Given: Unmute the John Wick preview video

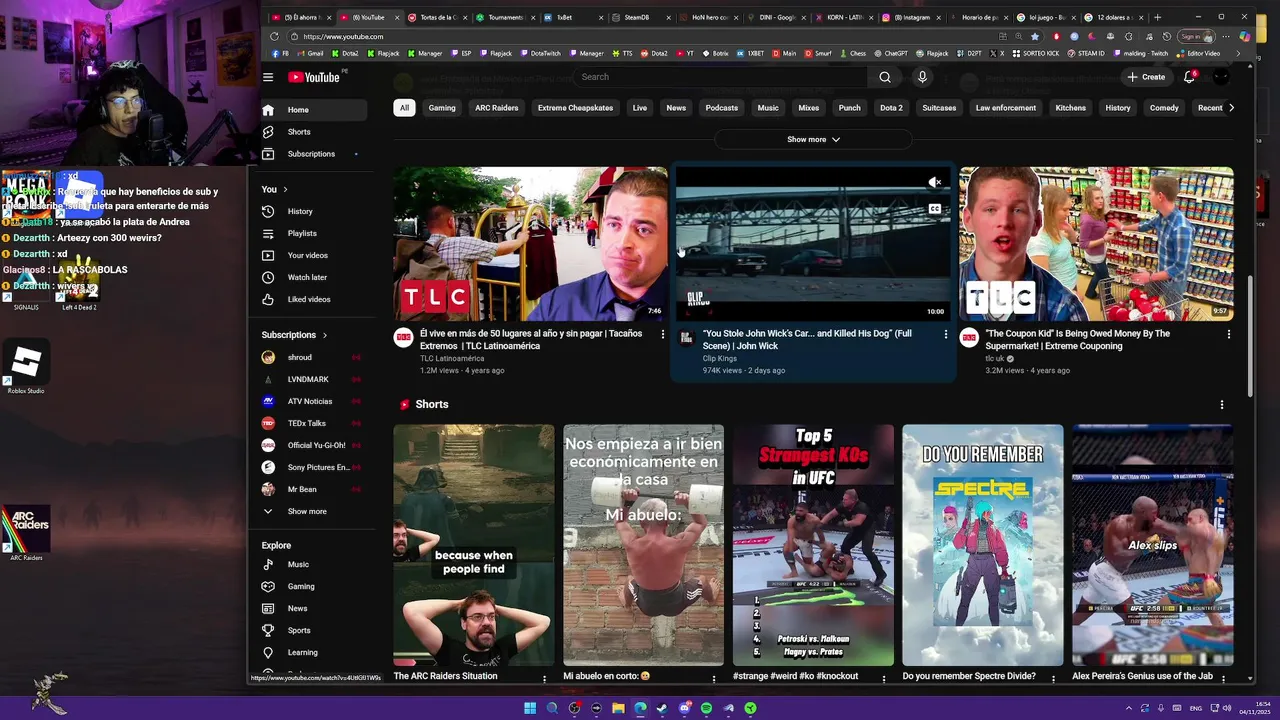Looking at the screenshot, I should pos(935,182).
